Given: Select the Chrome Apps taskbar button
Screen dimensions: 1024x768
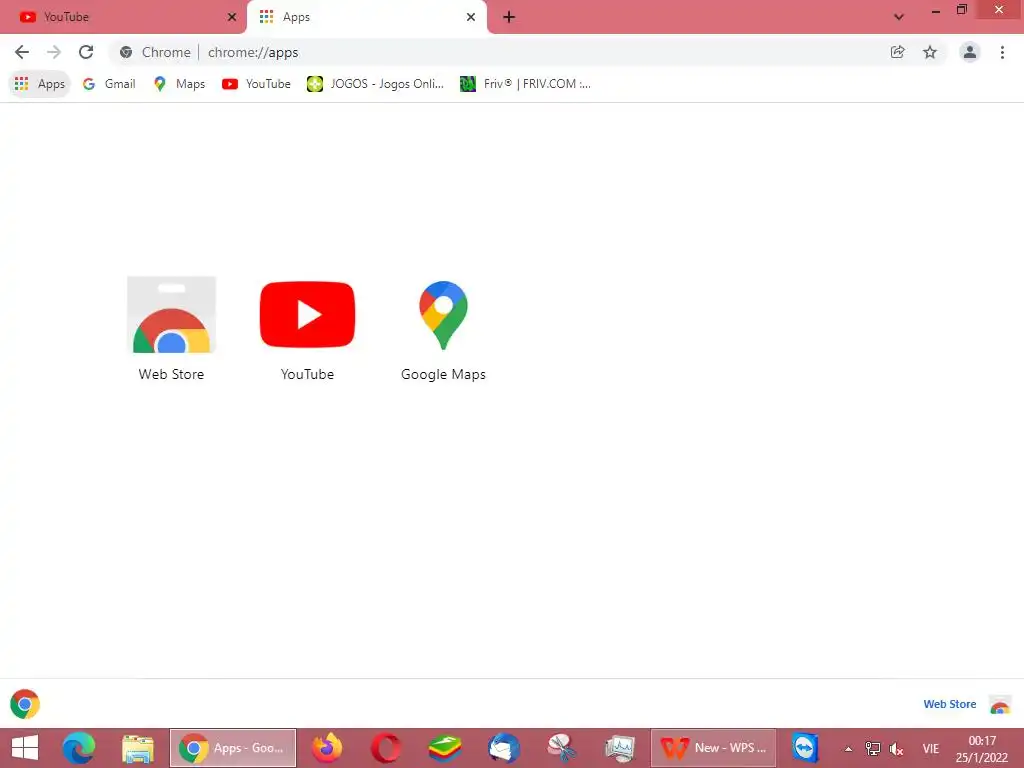Looking at the screenshot, I should pos(233,748).
